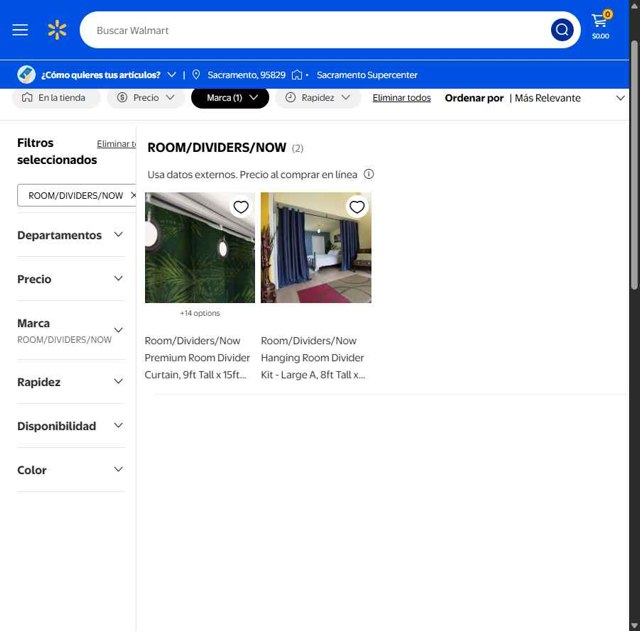Click Sacramento Supercenter store link

[367, 75]
